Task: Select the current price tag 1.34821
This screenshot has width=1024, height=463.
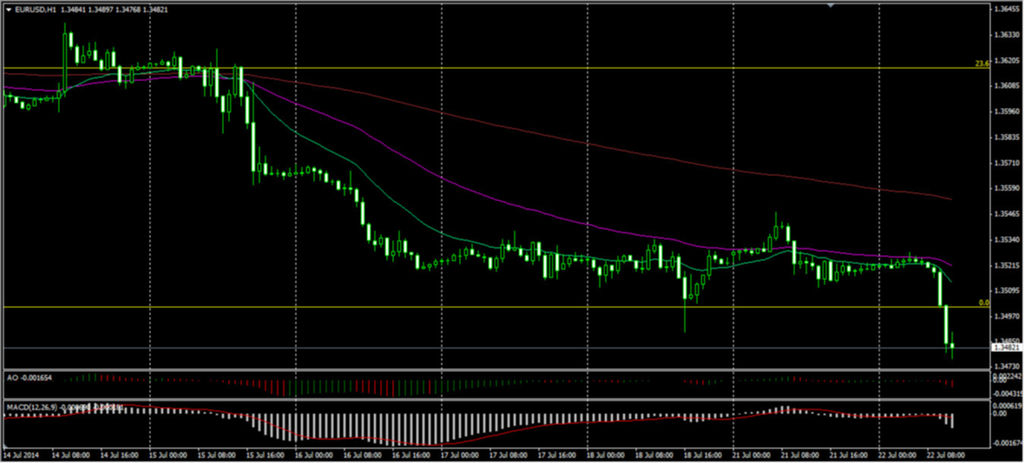Action: pyautogui.click(x=1005, y=347)
